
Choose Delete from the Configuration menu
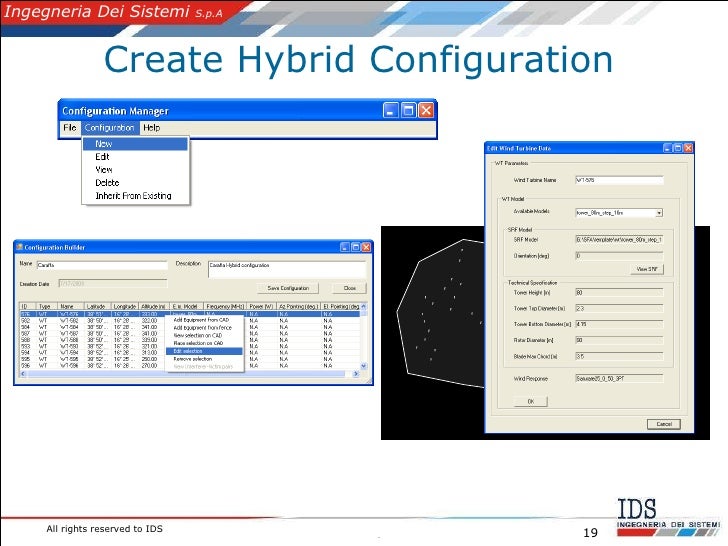pyautogui.click(x=135, y=183)
